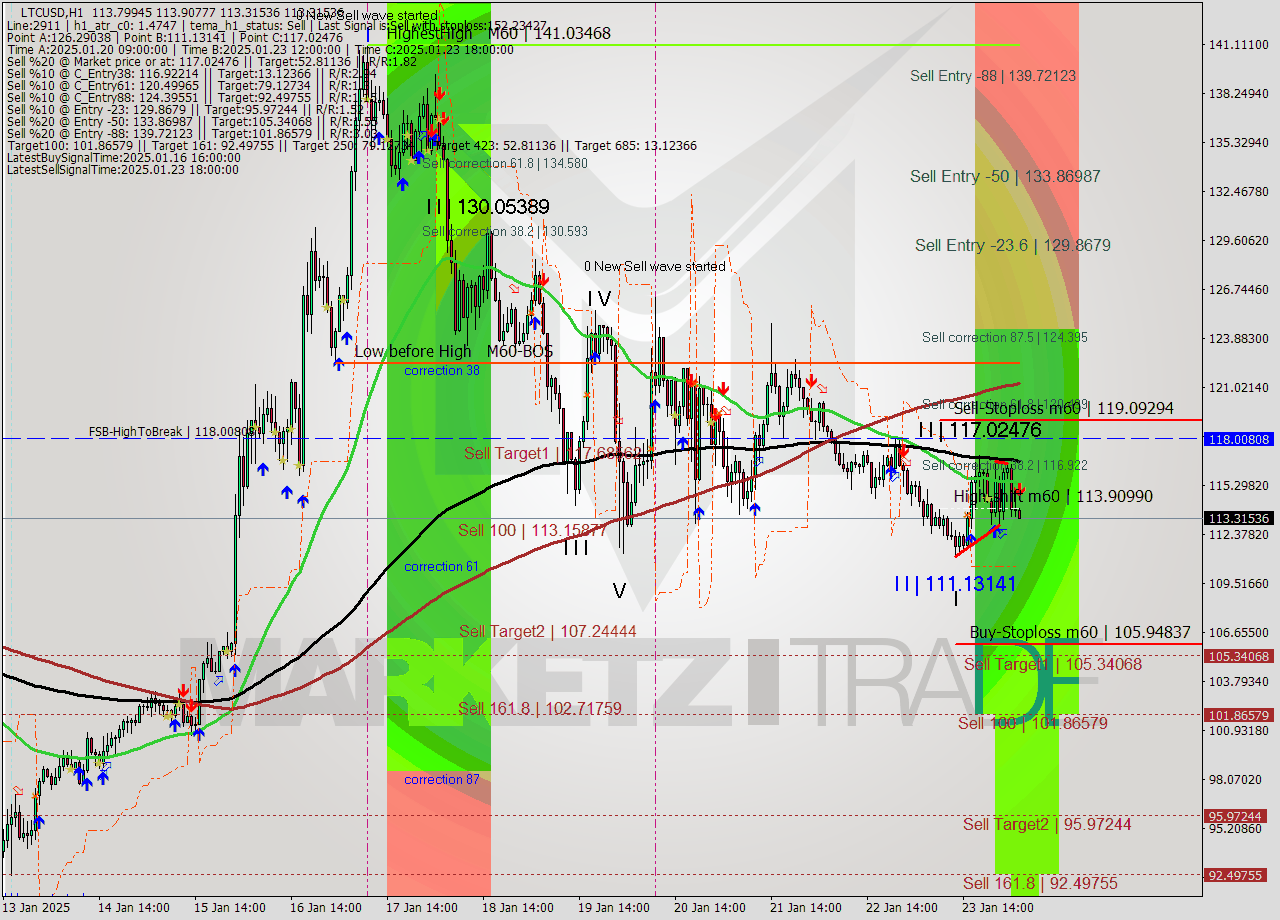Select the 'Sell 161.8 | 92.49755' label

[1040, 883]
